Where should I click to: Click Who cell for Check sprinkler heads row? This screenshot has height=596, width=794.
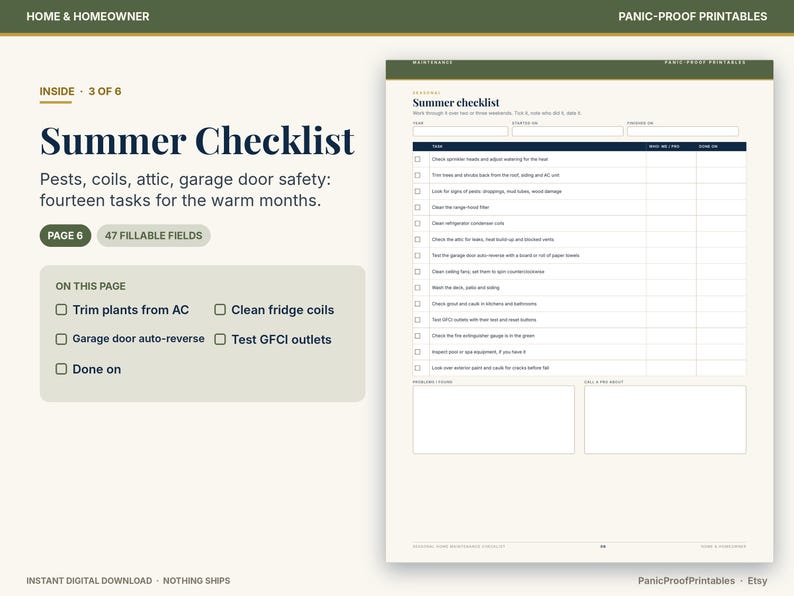tap(671, 159)
